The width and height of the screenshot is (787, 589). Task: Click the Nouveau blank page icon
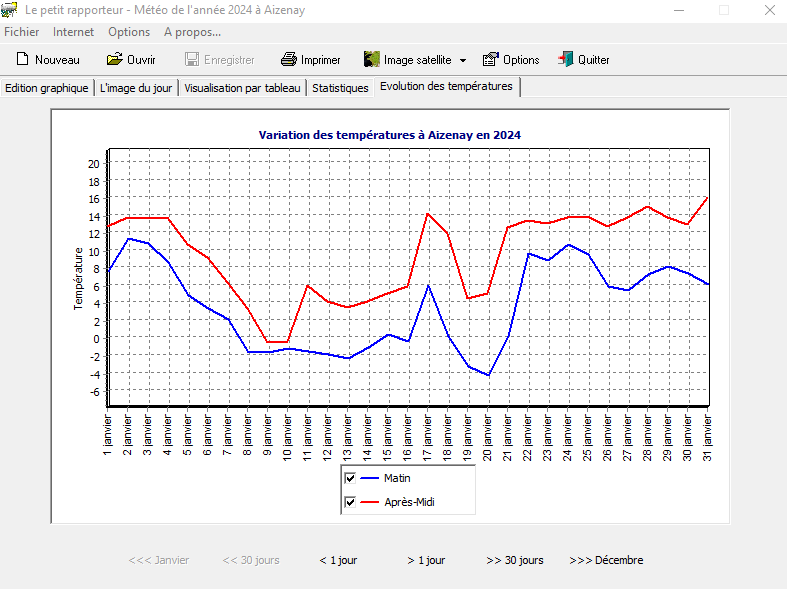pos(22,60)
